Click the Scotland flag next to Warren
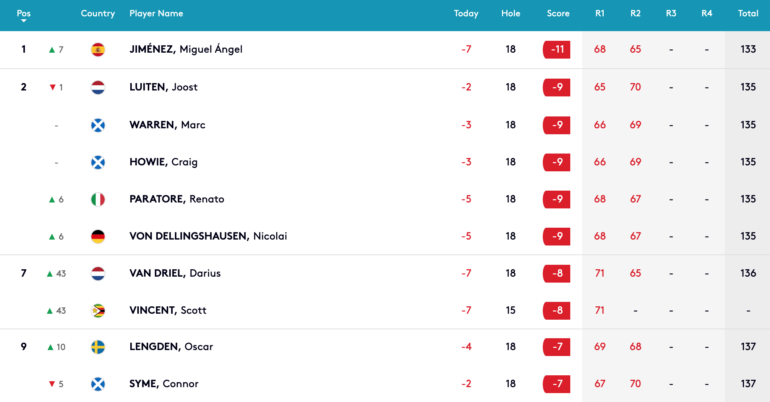The image size is (770, 402). (98, 125)
